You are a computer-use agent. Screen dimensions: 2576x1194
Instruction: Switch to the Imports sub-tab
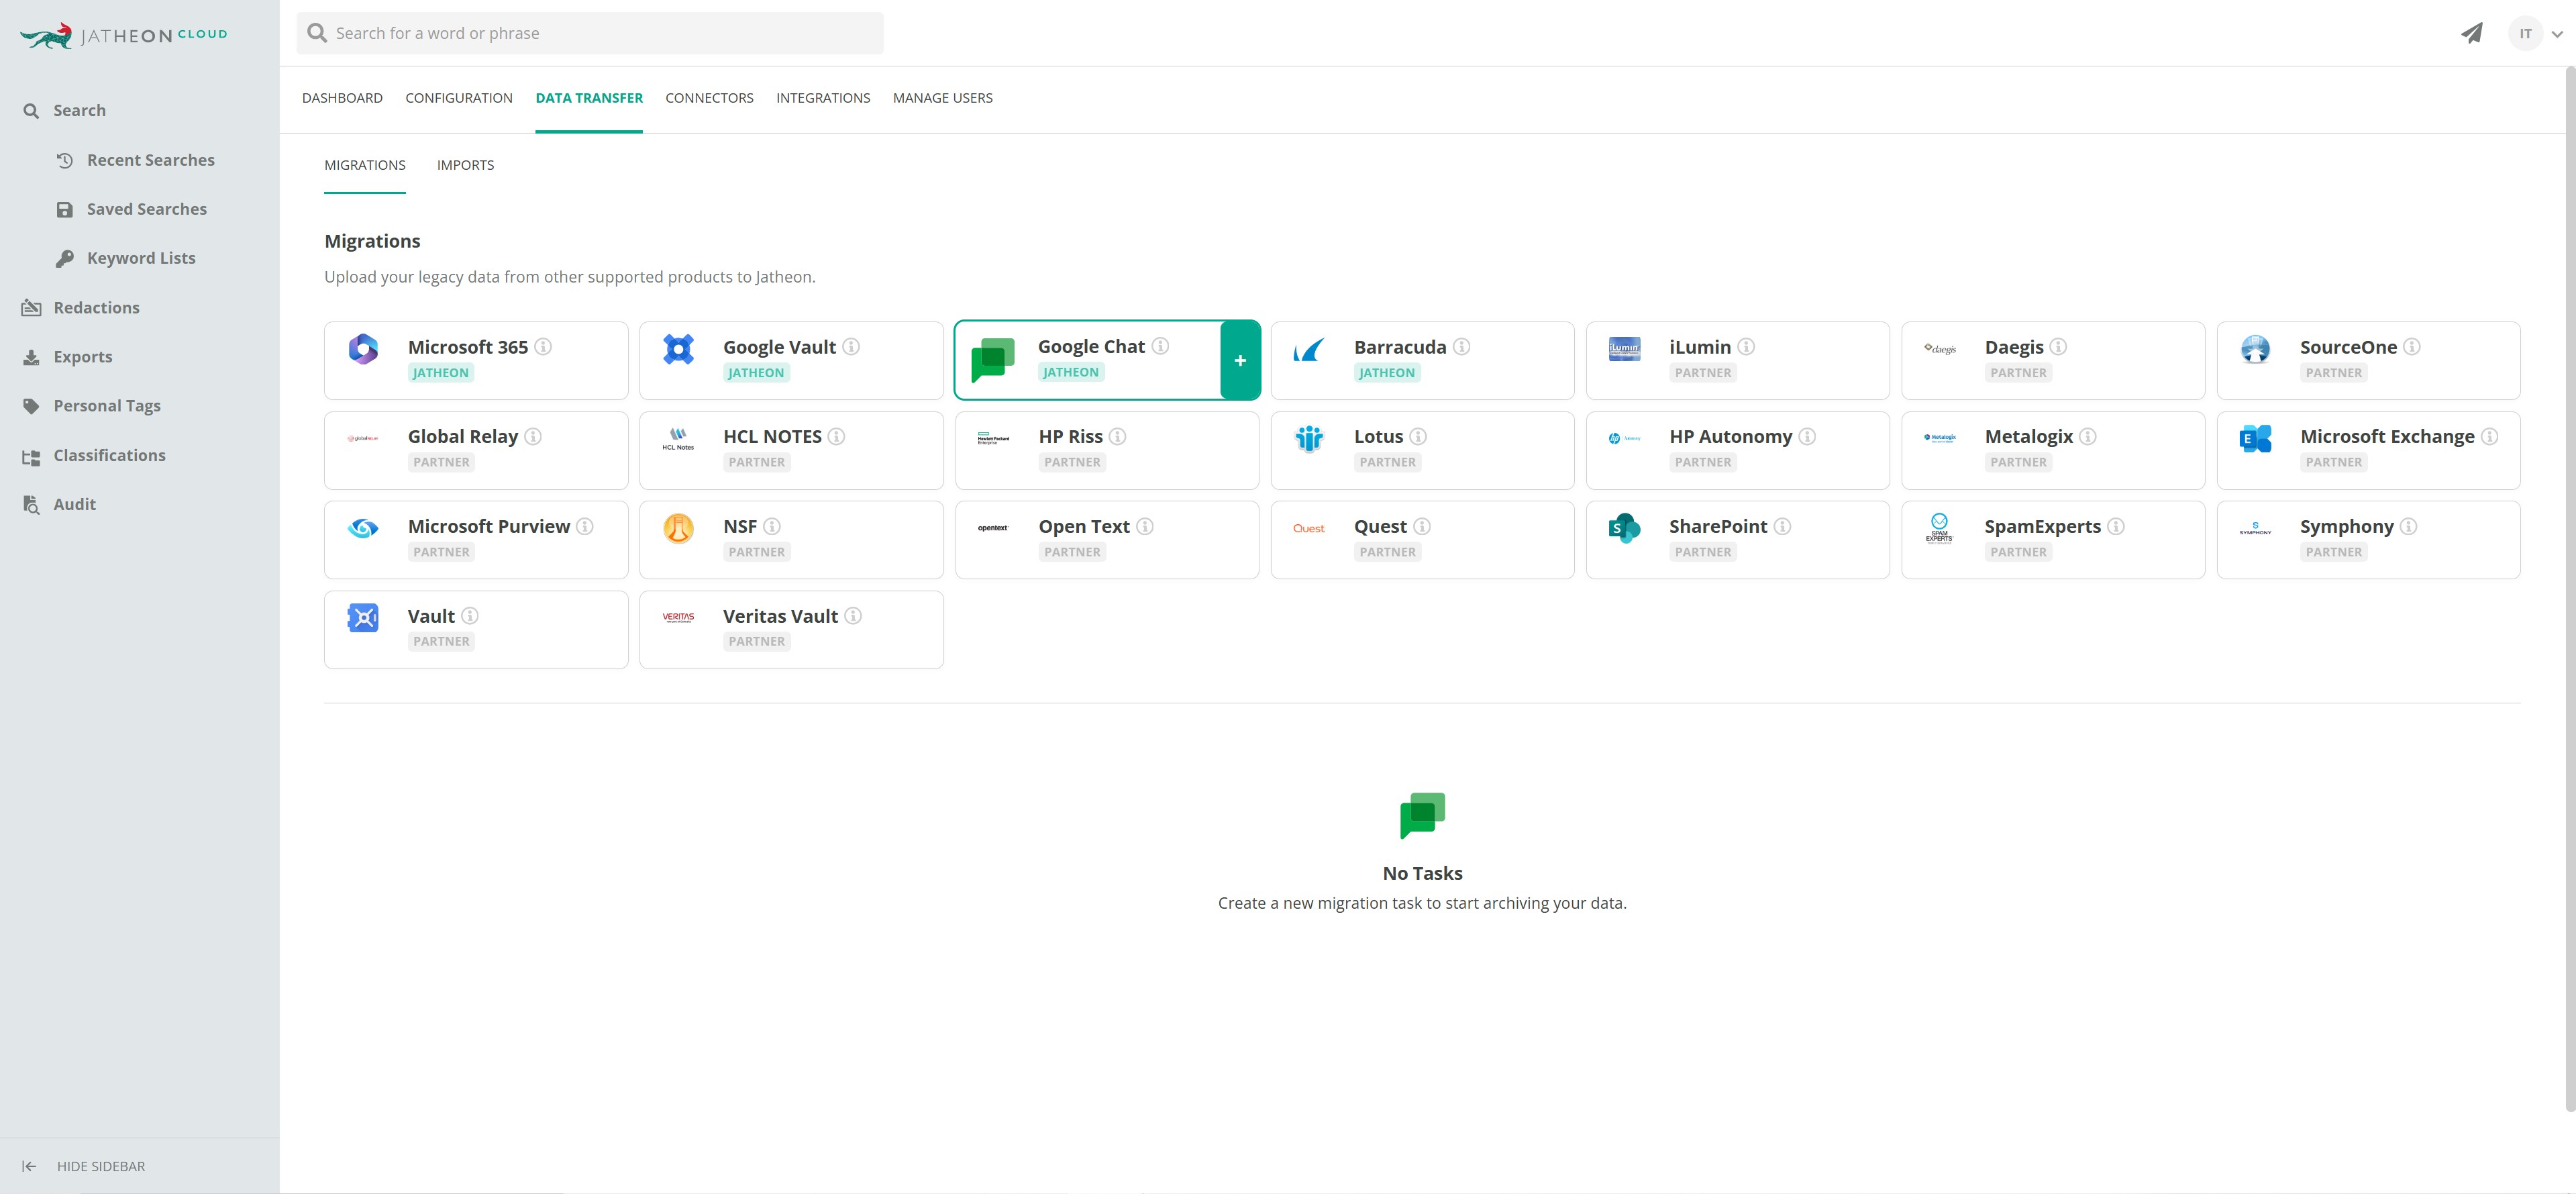(465, 165)
